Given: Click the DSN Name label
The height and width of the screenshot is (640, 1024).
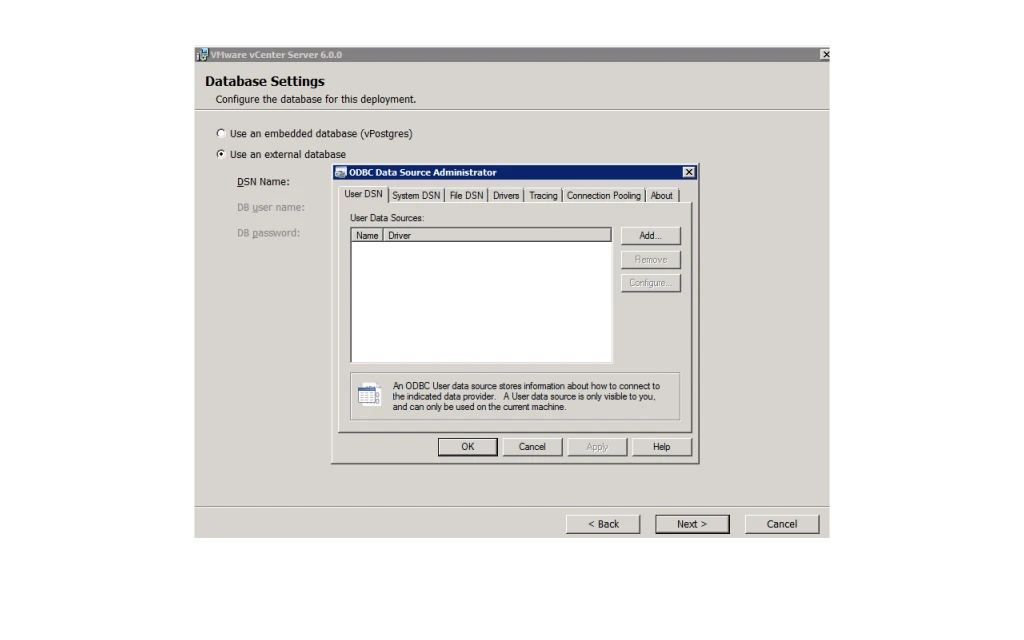Looking at the screenshot, I should tap(263, 182).
